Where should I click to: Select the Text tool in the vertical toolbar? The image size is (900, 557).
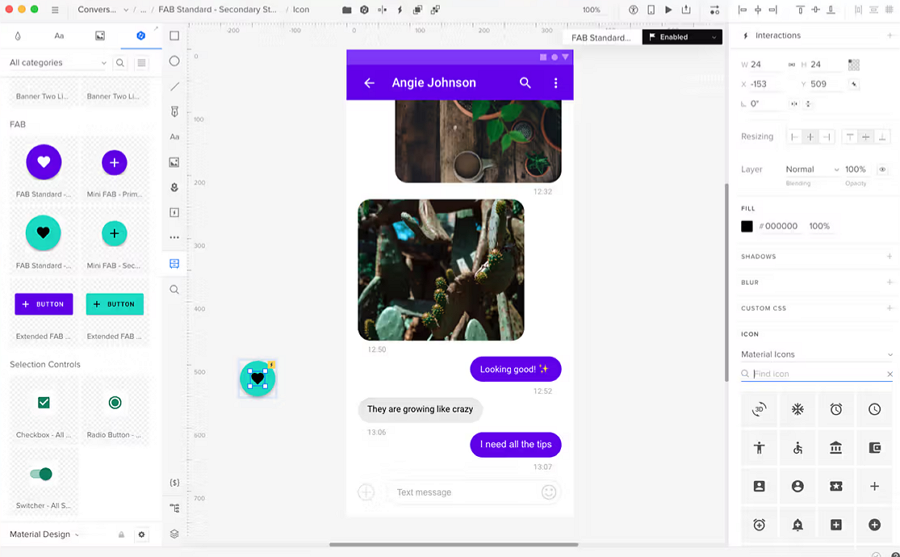pyautogui.click(x=174, y=137)
